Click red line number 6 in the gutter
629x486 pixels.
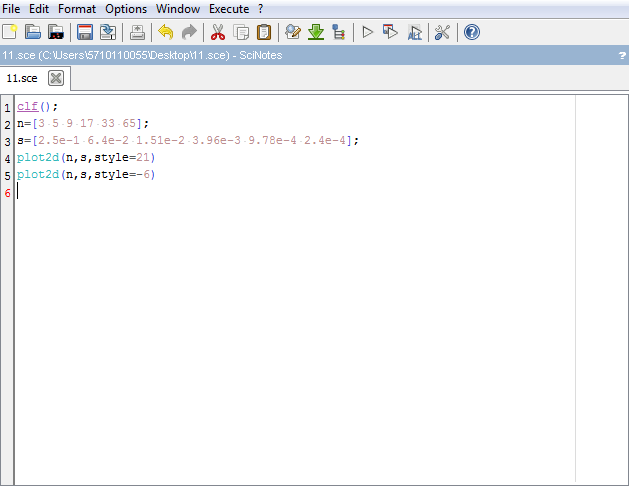pyautogui.click(x=7, y=193)
